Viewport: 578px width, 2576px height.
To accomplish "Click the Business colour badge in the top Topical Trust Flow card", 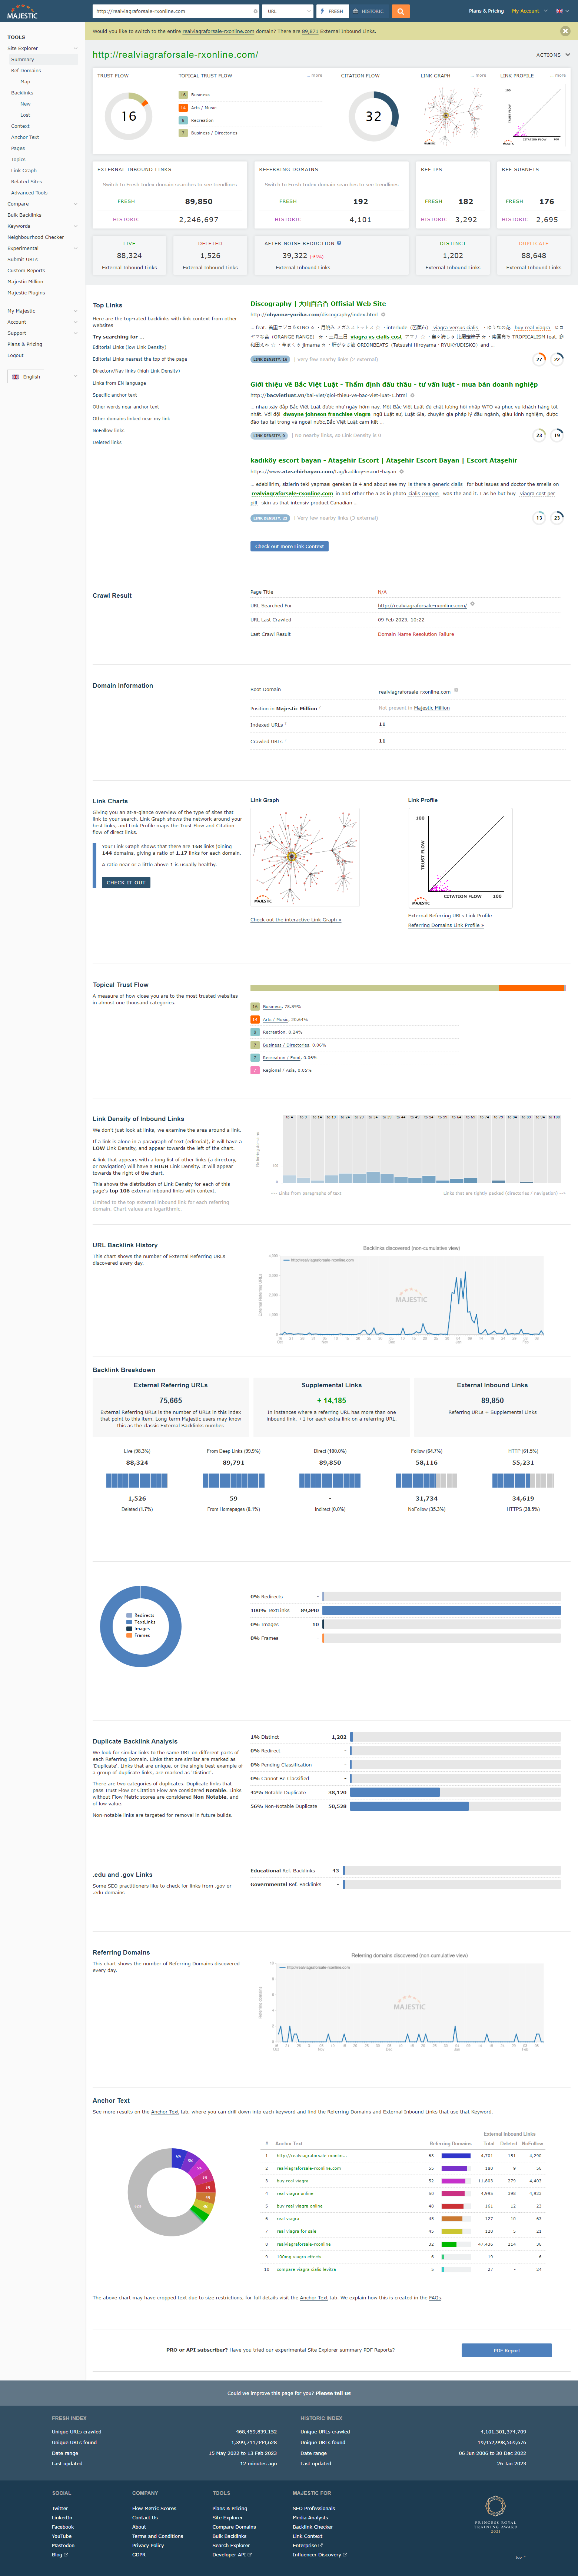I will [183, 95].
